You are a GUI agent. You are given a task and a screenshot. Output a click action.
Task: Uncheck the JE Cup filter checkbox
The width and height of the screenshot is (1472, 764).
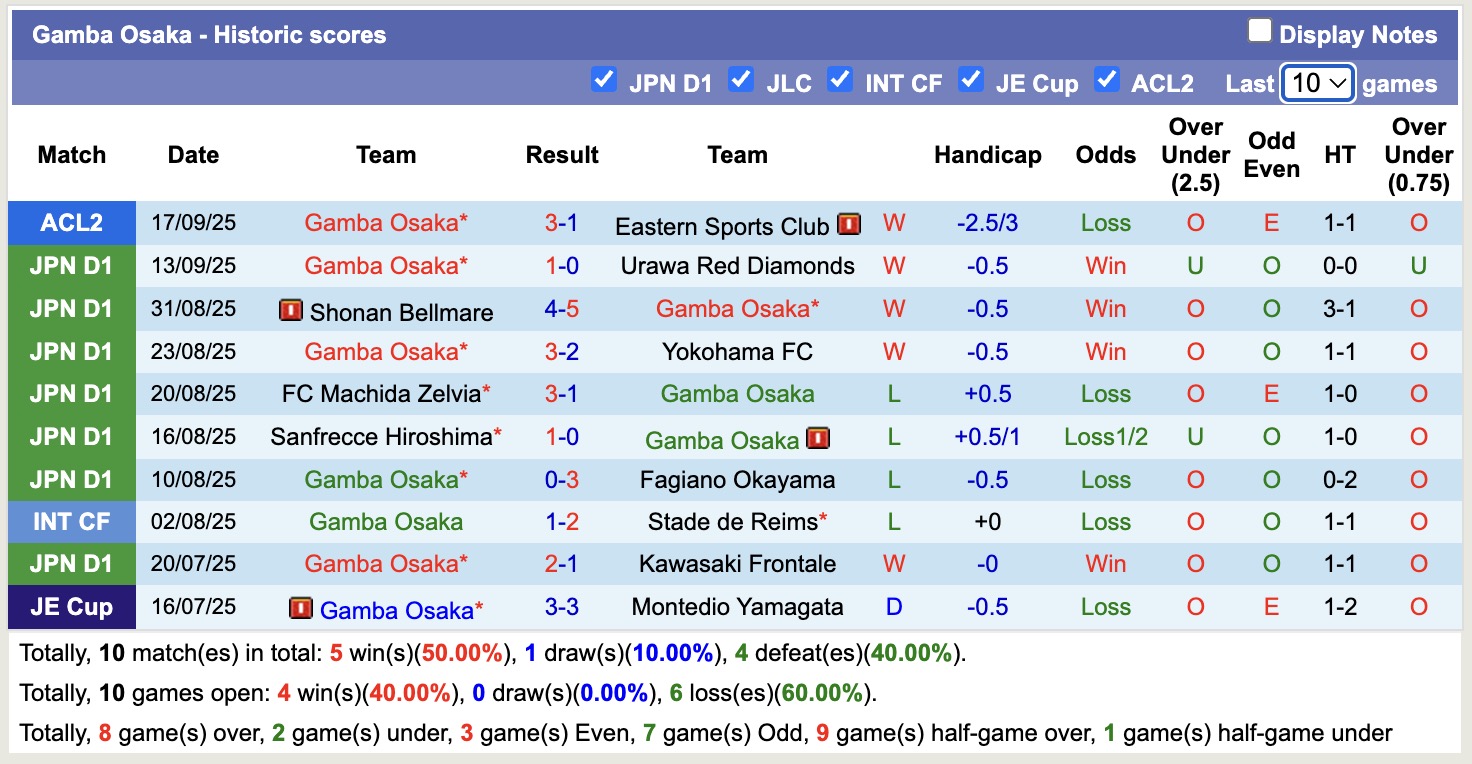click(x=971, y=81)
